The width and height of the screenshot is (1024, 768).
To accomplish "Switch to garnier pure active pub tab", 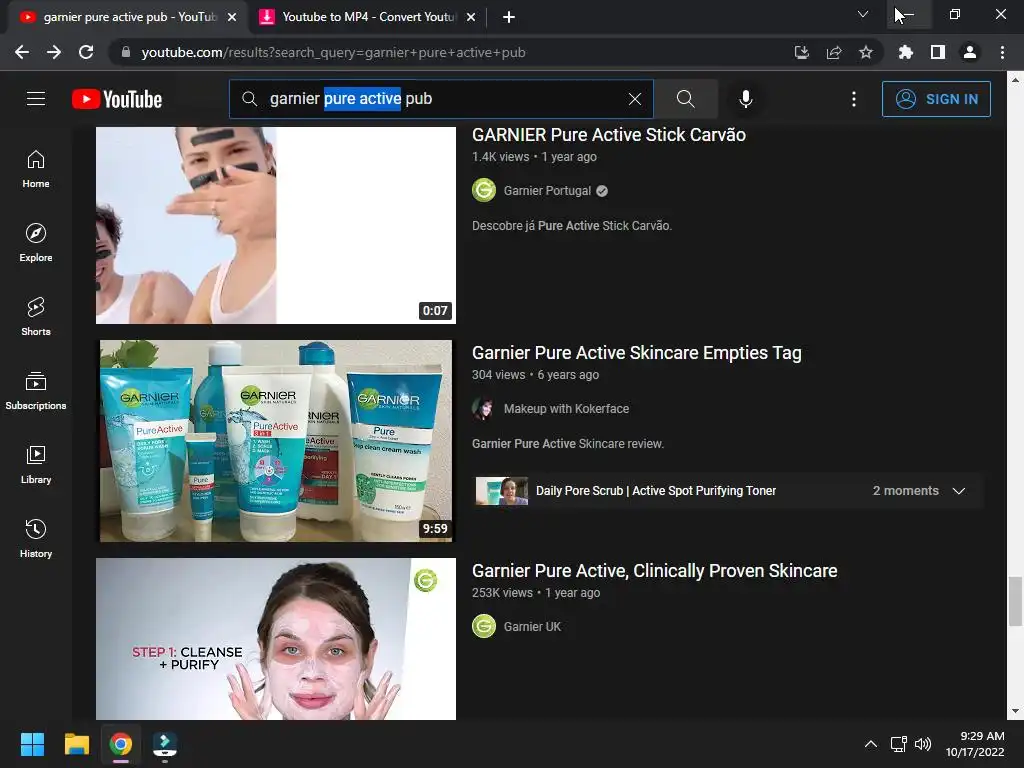I will coord(129,17).
